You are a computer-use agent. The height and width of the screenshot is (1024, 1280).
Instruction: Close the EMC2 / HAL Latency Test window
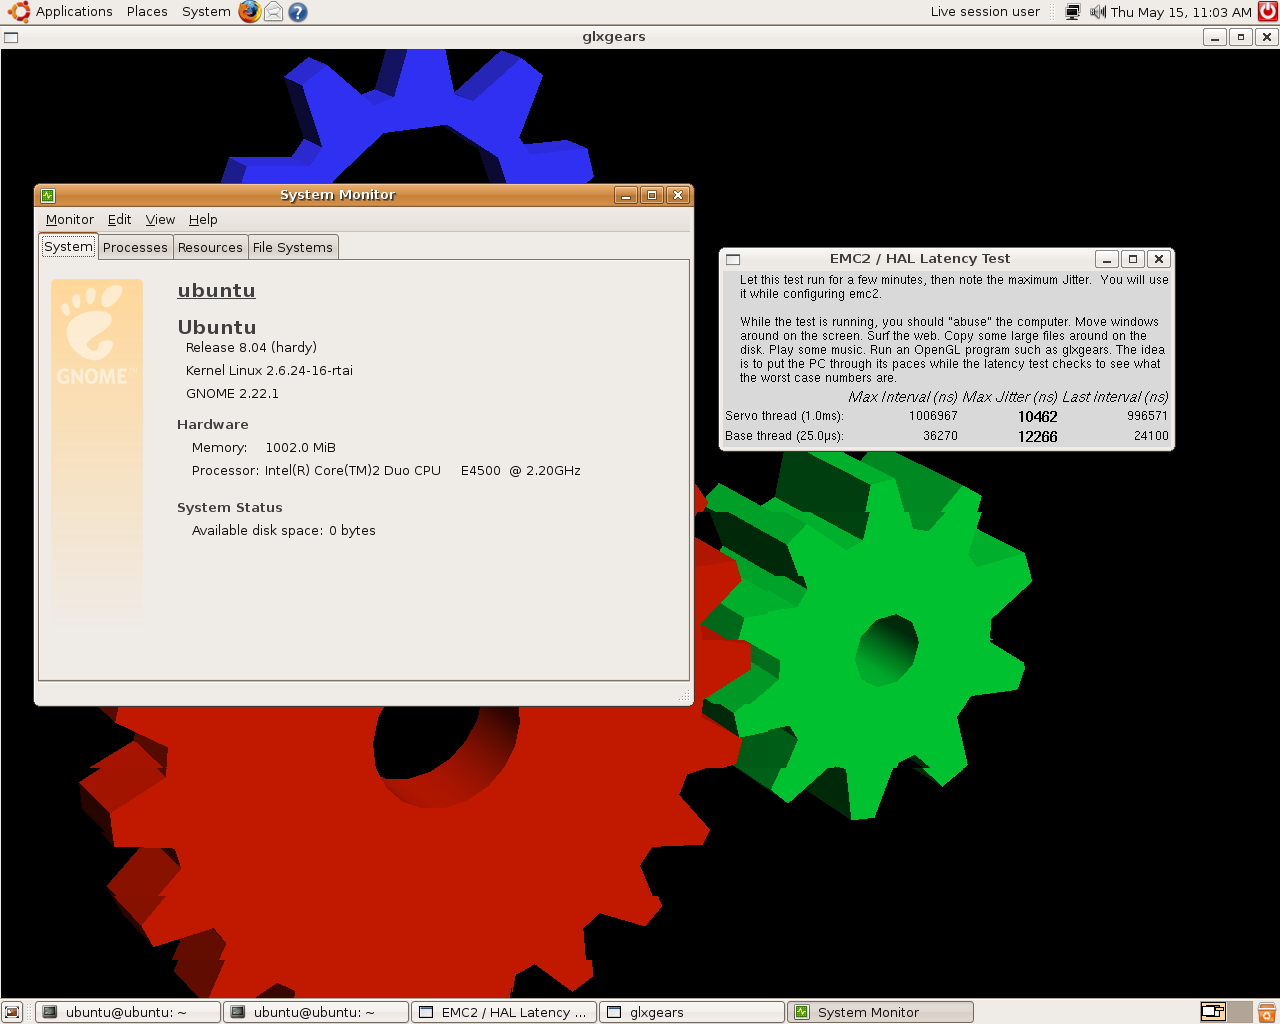coord(1159,259)
